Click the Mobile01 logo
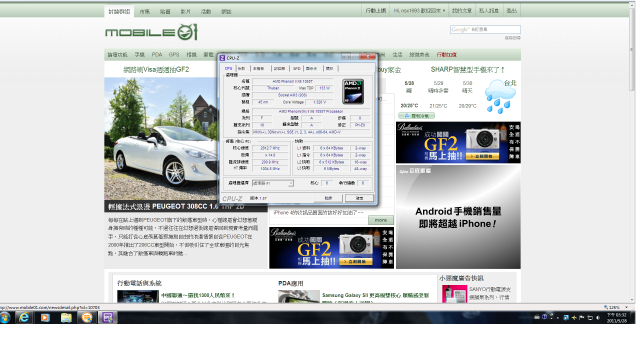Screen dimensions: 640x360 coord(151,32)
